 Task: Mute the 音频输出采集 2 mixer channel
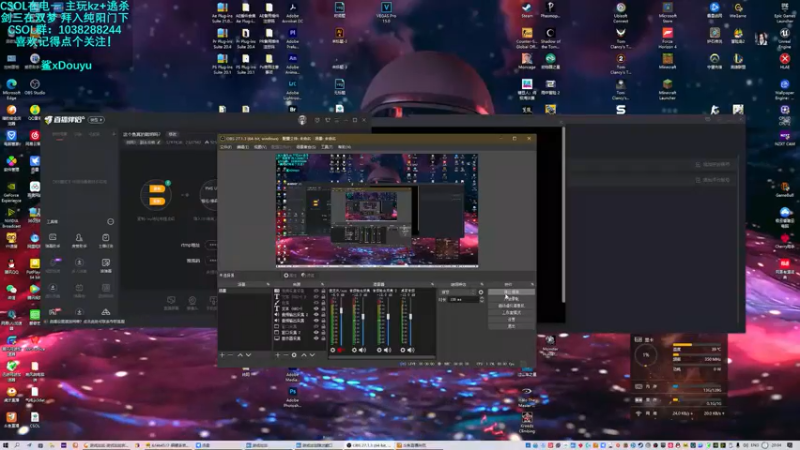click(x=387, y=350)
